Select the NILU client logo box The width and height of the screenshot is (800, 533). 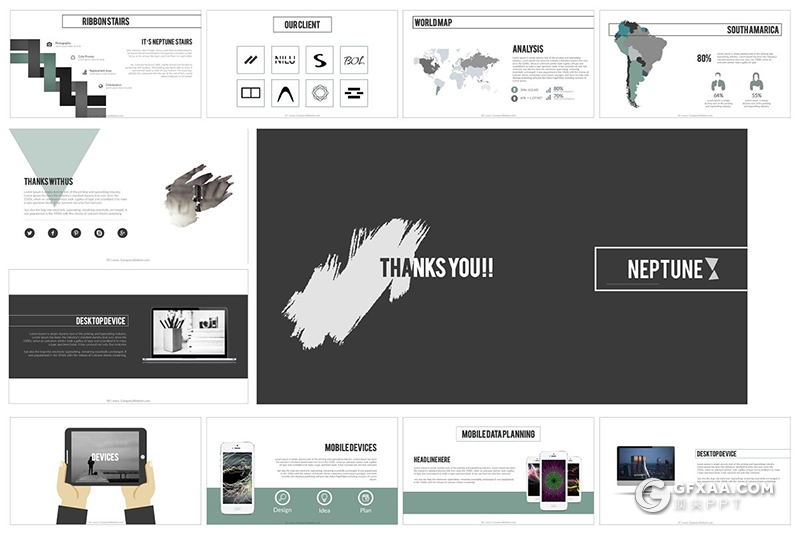(x=285, y=59)
